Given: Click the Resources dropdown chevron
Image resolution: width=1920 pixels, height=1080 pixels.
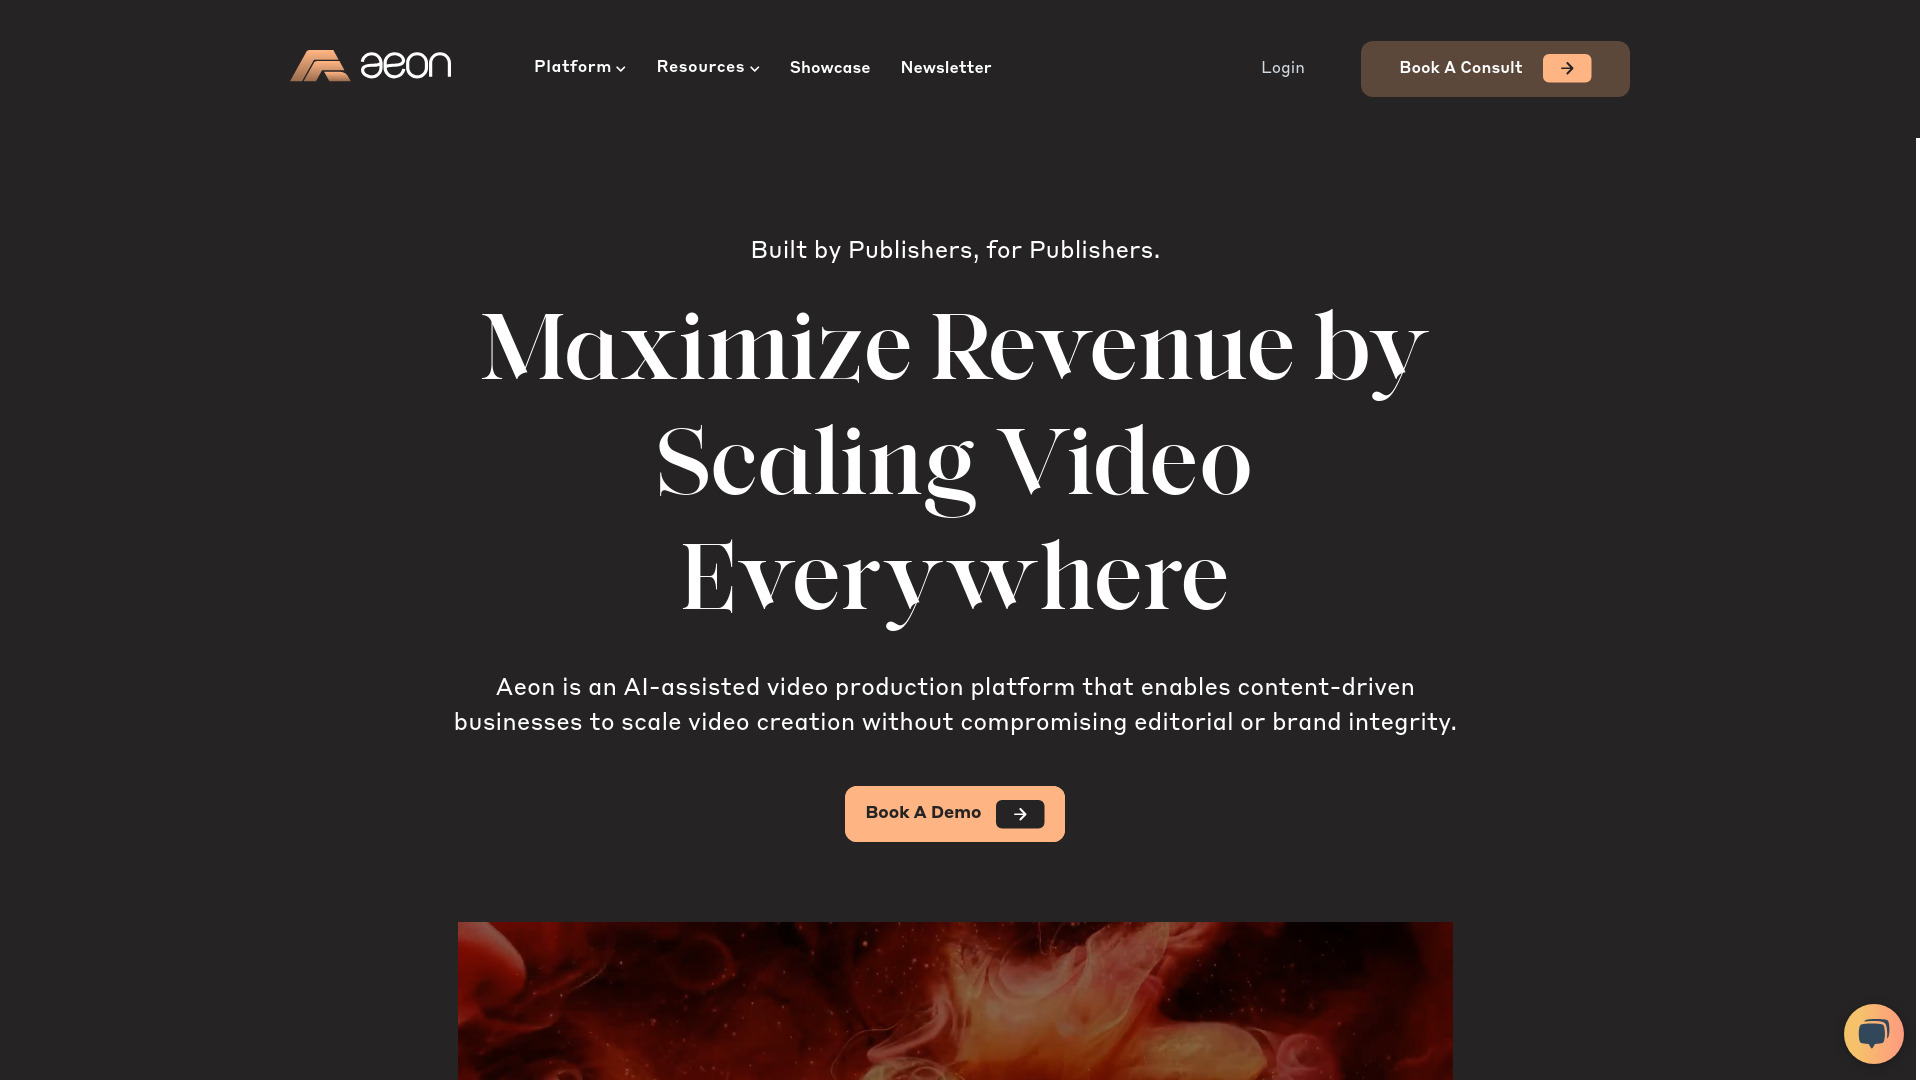Looking at the screenshot, I should (754, 69).
